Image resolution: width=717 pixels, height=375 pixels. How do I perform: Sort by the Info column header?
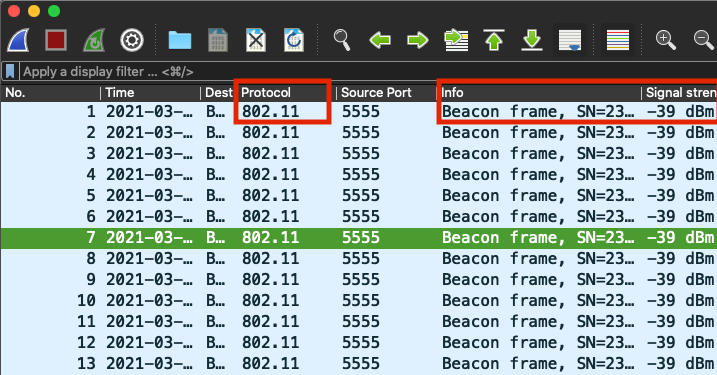coord(539,93)
